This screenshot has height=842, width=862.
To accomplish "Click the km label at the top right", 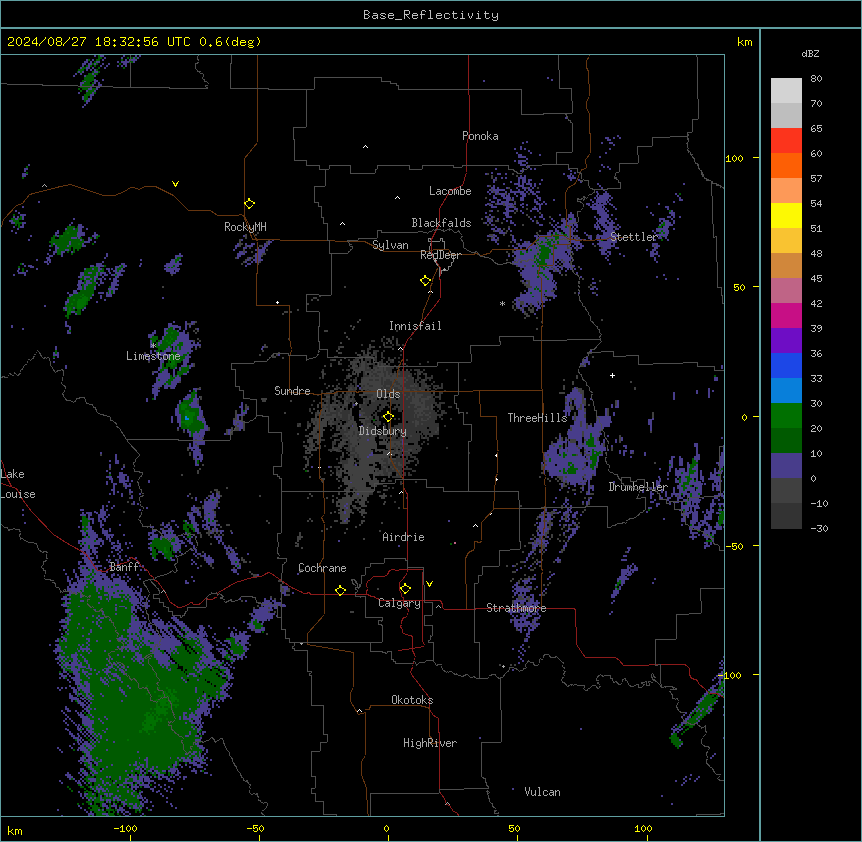I will point(745,42).
